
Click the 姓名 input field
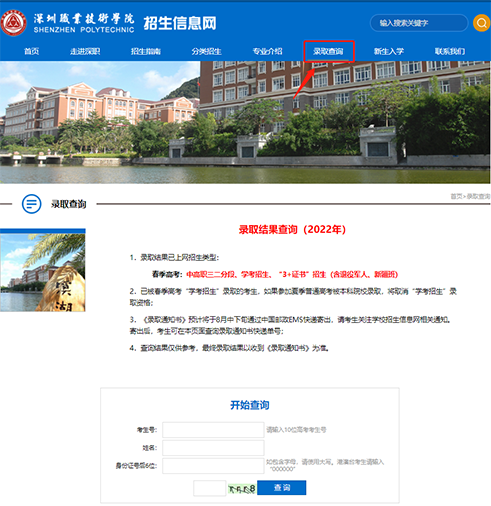[x=213, y=448]
